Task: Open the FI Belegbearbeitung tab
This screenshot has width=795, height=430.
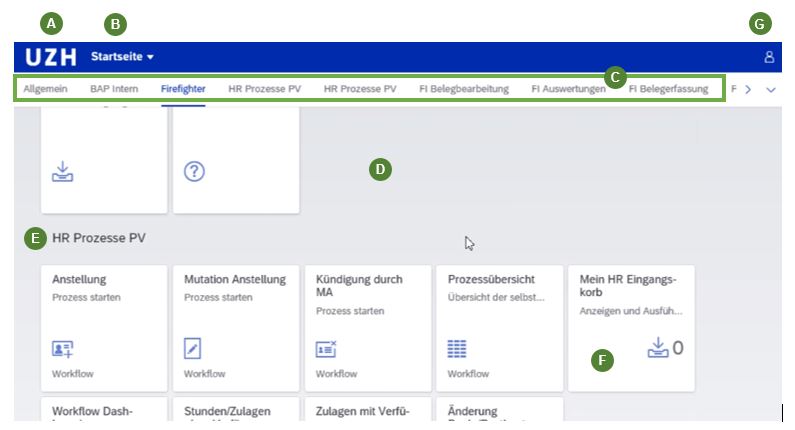Action: 463,89
